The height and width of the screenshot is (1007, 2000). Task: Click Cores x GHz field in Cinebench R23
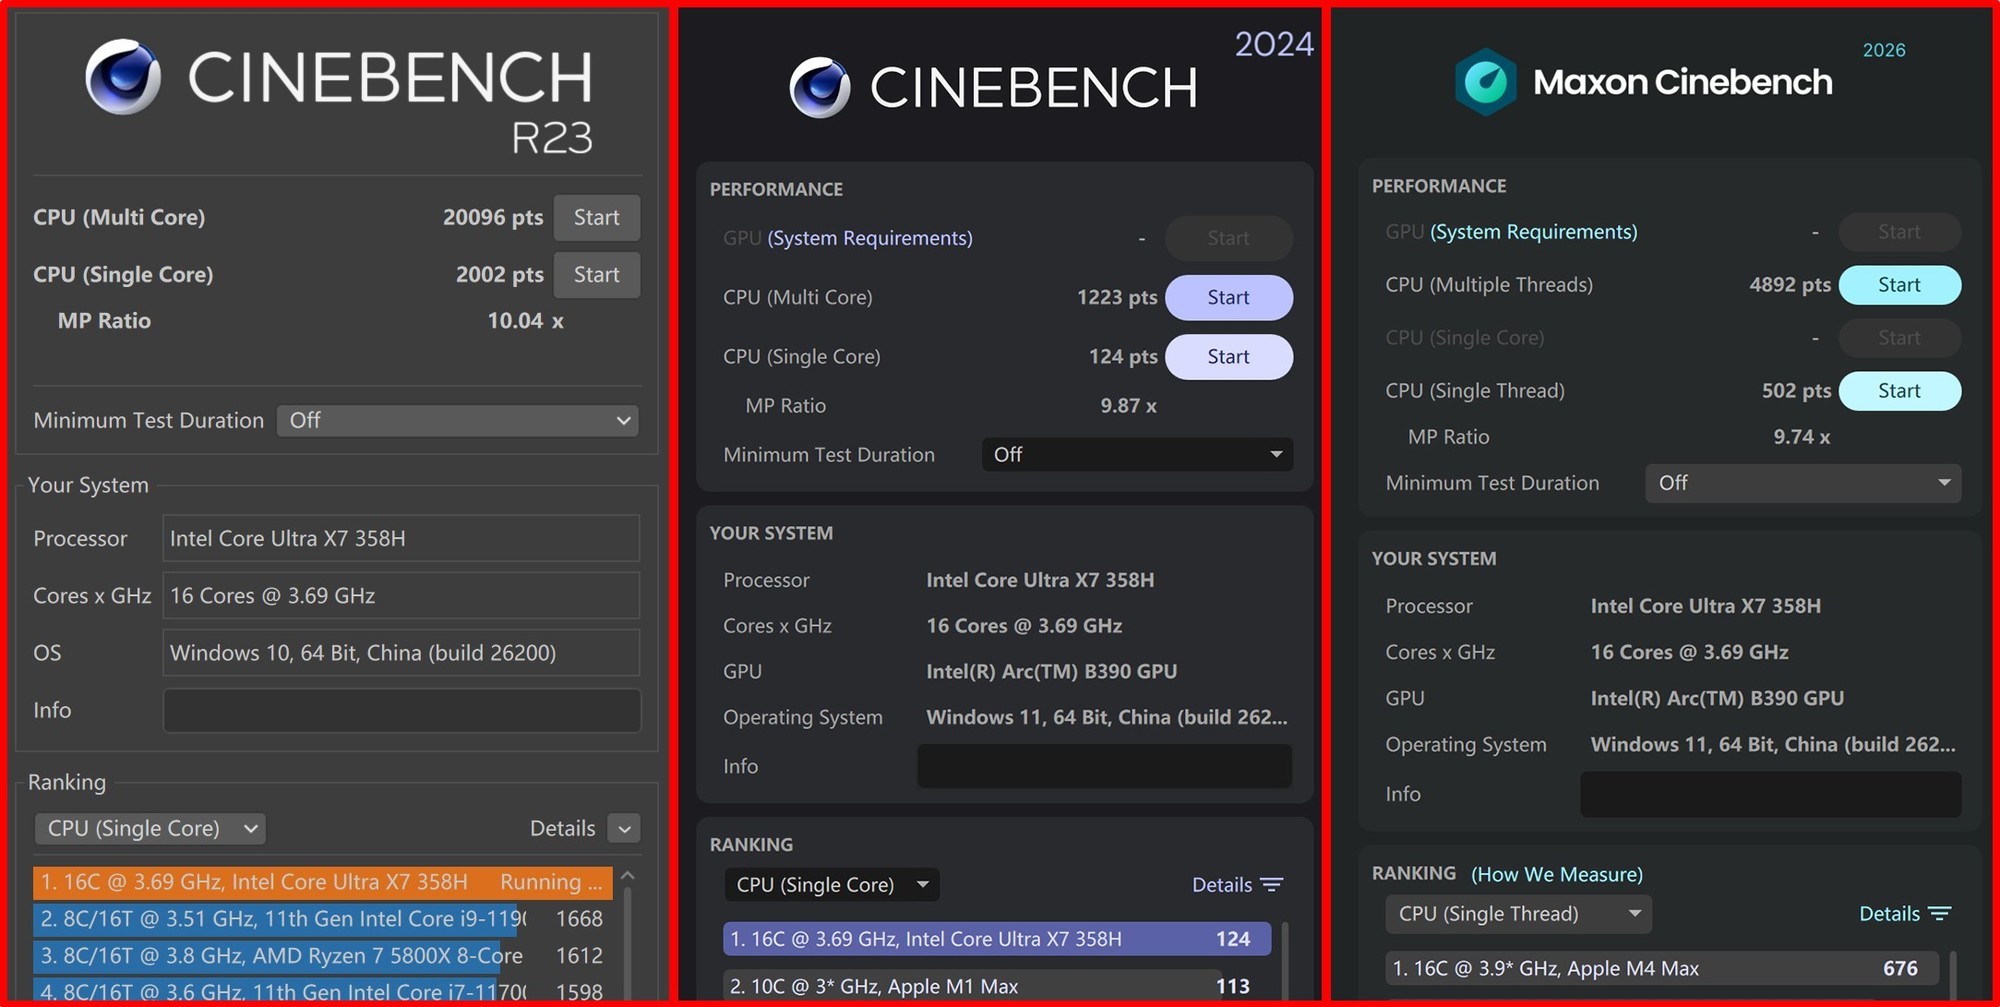(x=401, y=596)
